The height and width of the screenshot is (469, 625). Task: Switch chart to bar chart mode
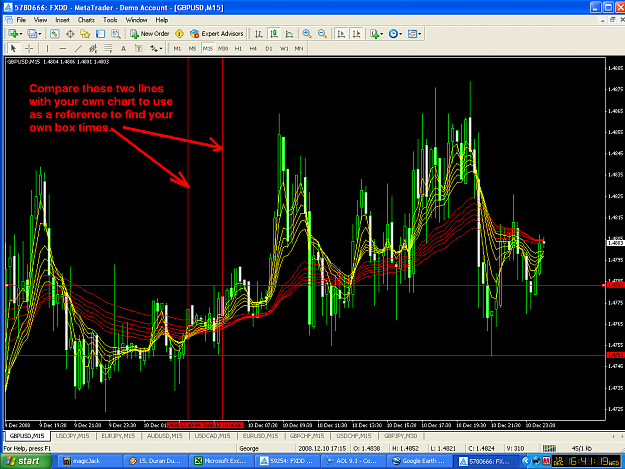pos(258,34)
